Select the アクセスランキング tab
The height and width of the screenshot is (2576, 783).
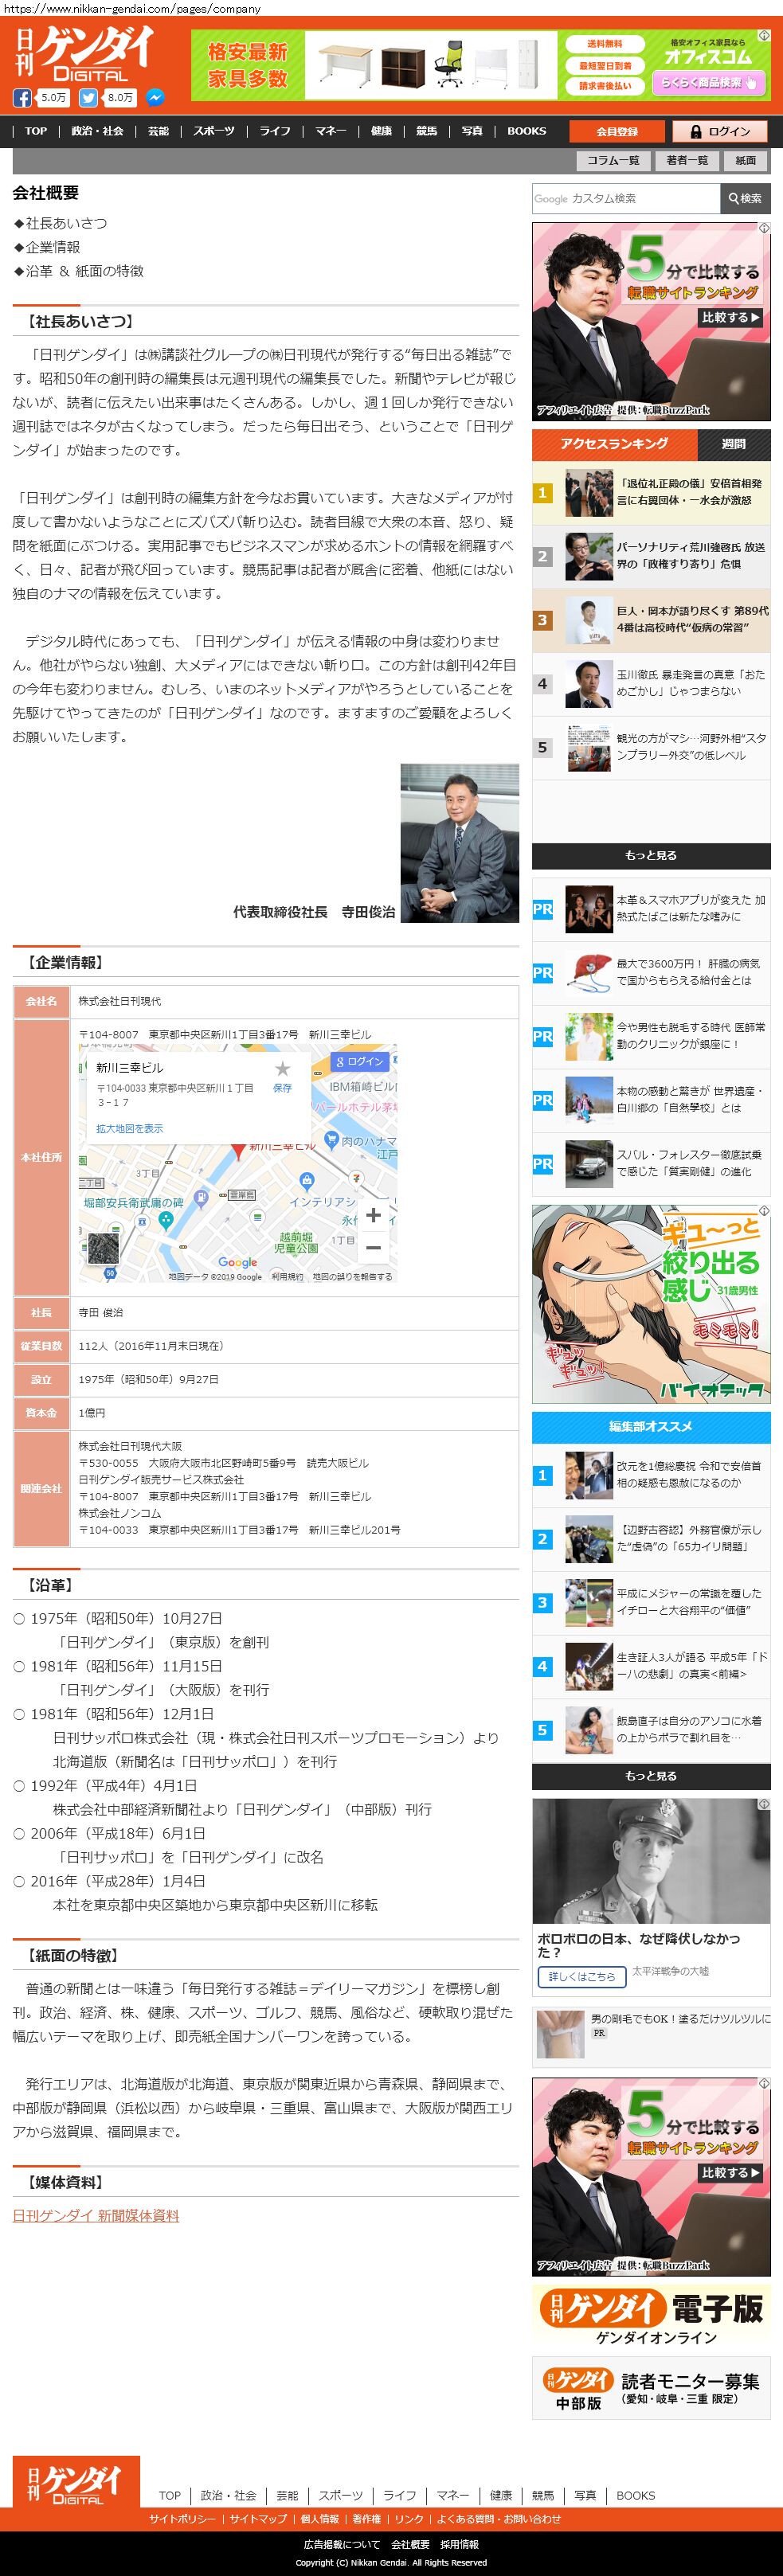click(x=614, y=444)
